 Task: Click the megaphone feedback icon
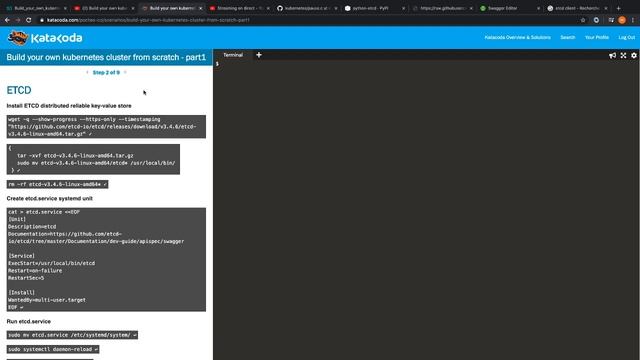point(612,56)
